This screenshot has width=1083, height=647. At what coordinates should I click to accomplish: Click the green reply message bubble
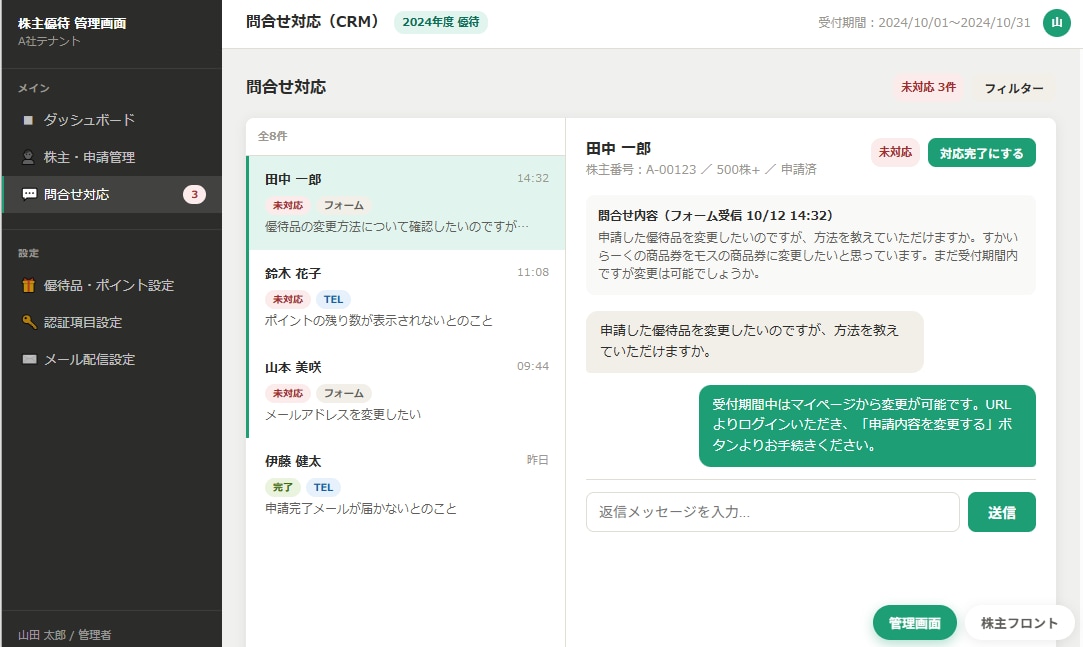(867, 425)
